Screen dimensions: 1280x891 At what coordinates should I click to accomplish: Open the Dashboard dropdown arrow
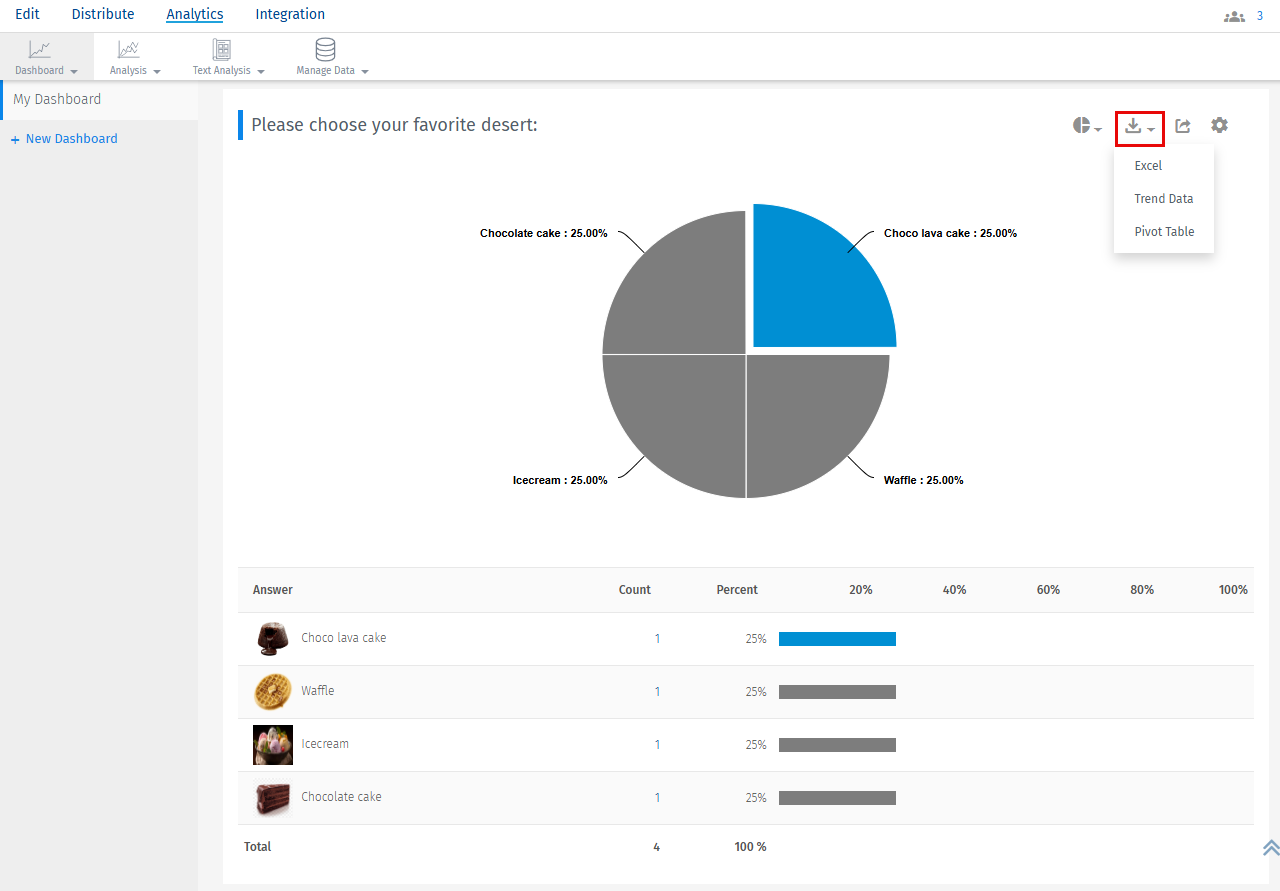pos(73,71)
